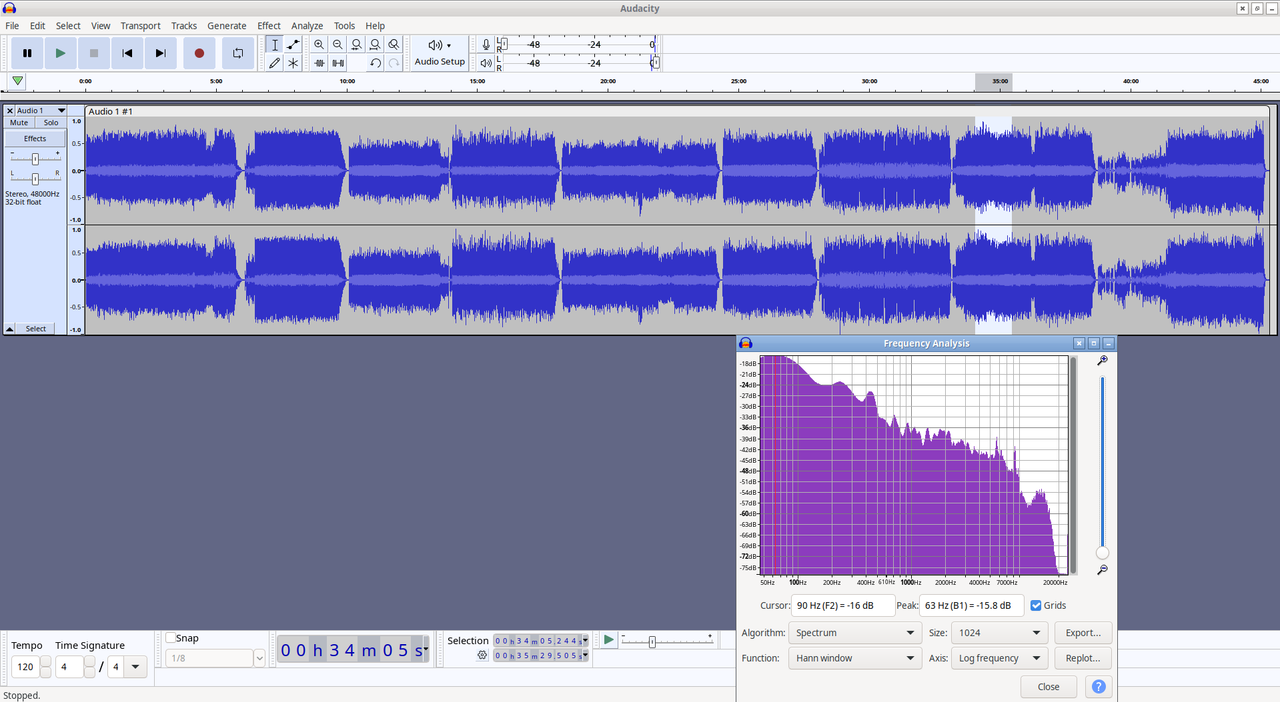Open the Effect menu
Screen dimensions: 1280x702
269,26
